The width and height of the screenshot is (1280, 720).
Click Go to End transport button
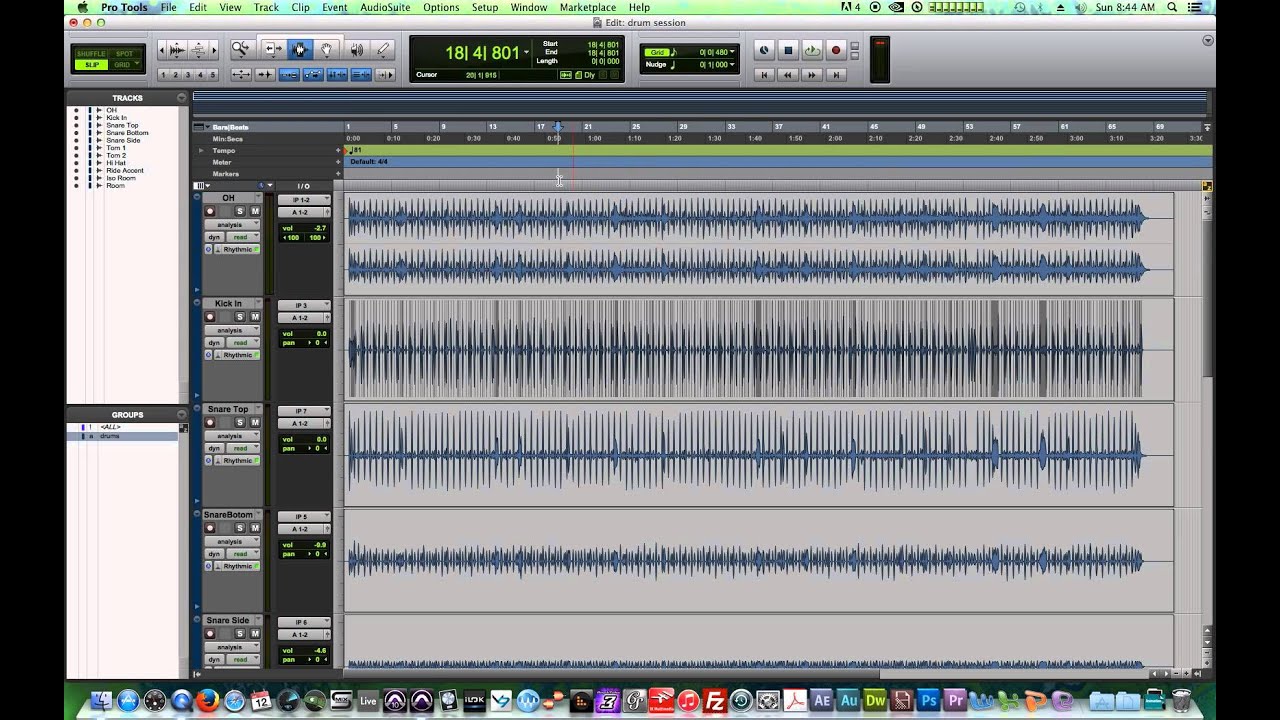(836, 75)
